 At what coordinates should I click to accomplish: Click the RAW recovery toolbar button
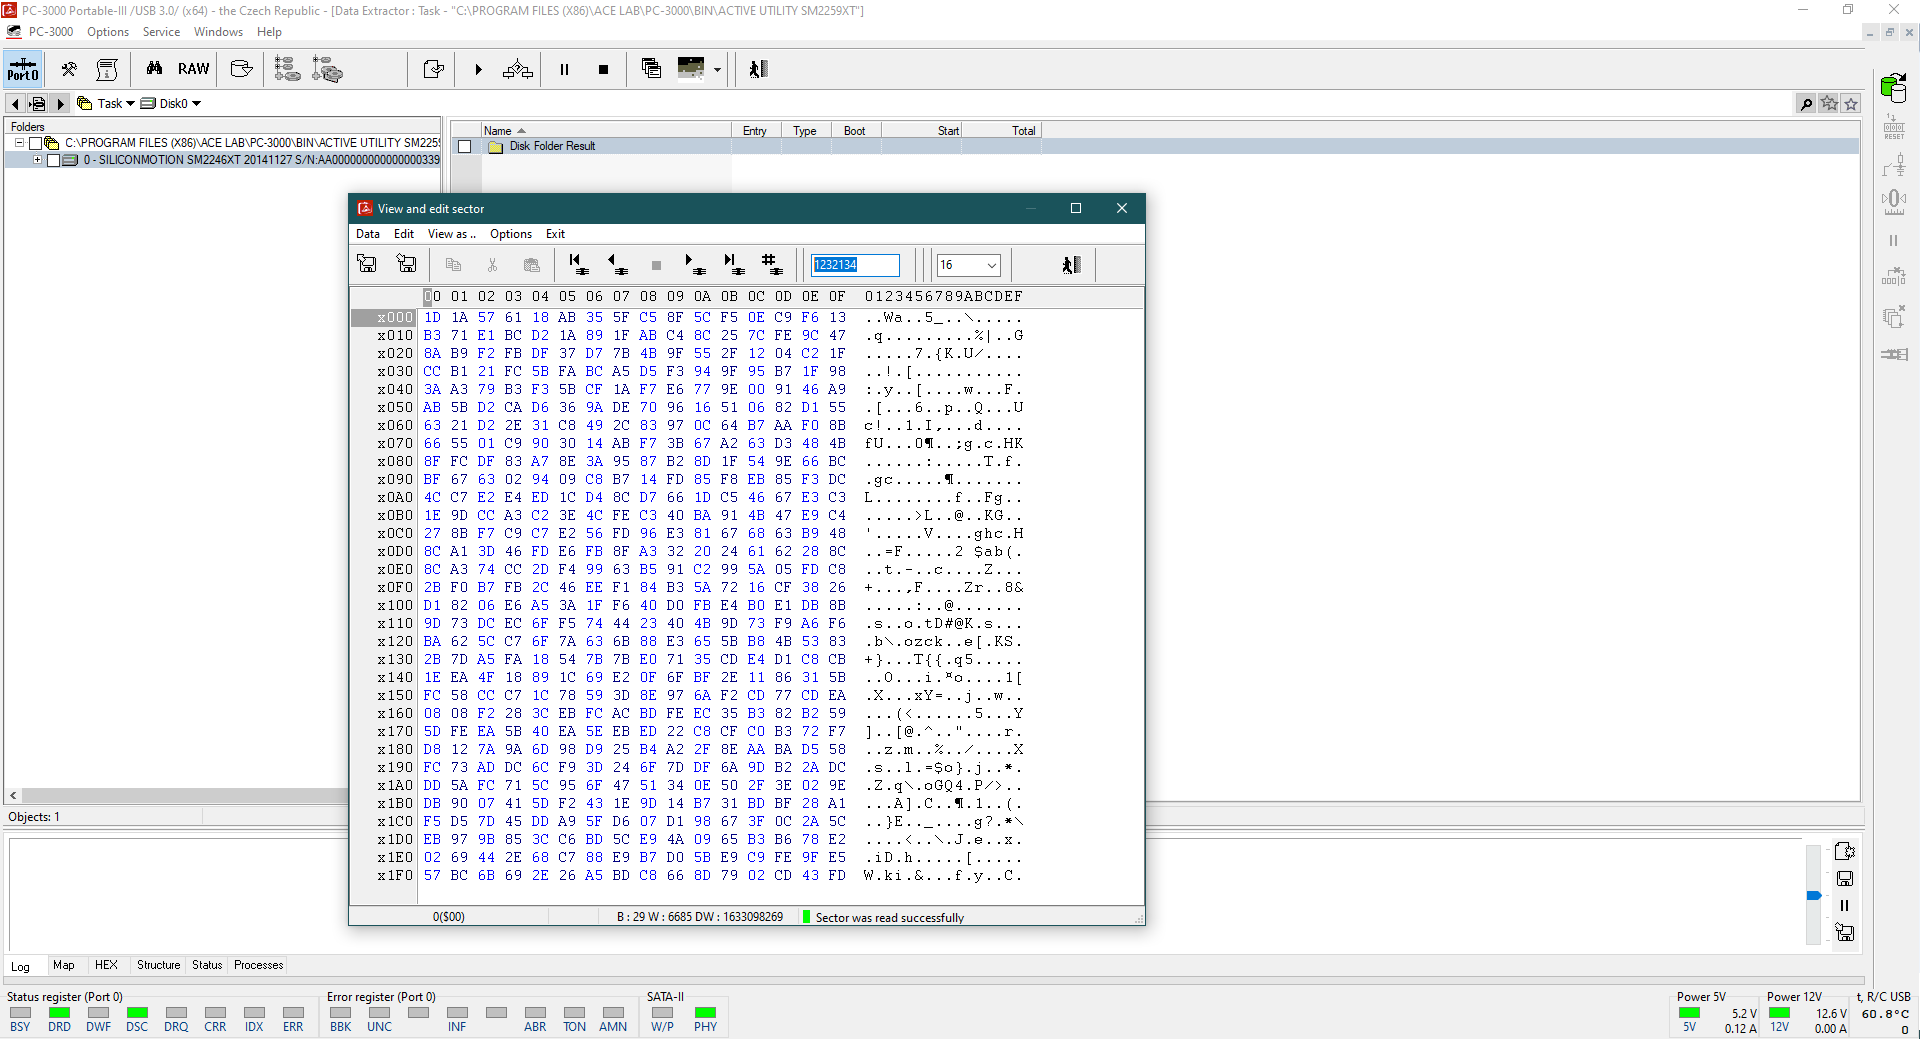pyautogui.click(x=193, y=69)
